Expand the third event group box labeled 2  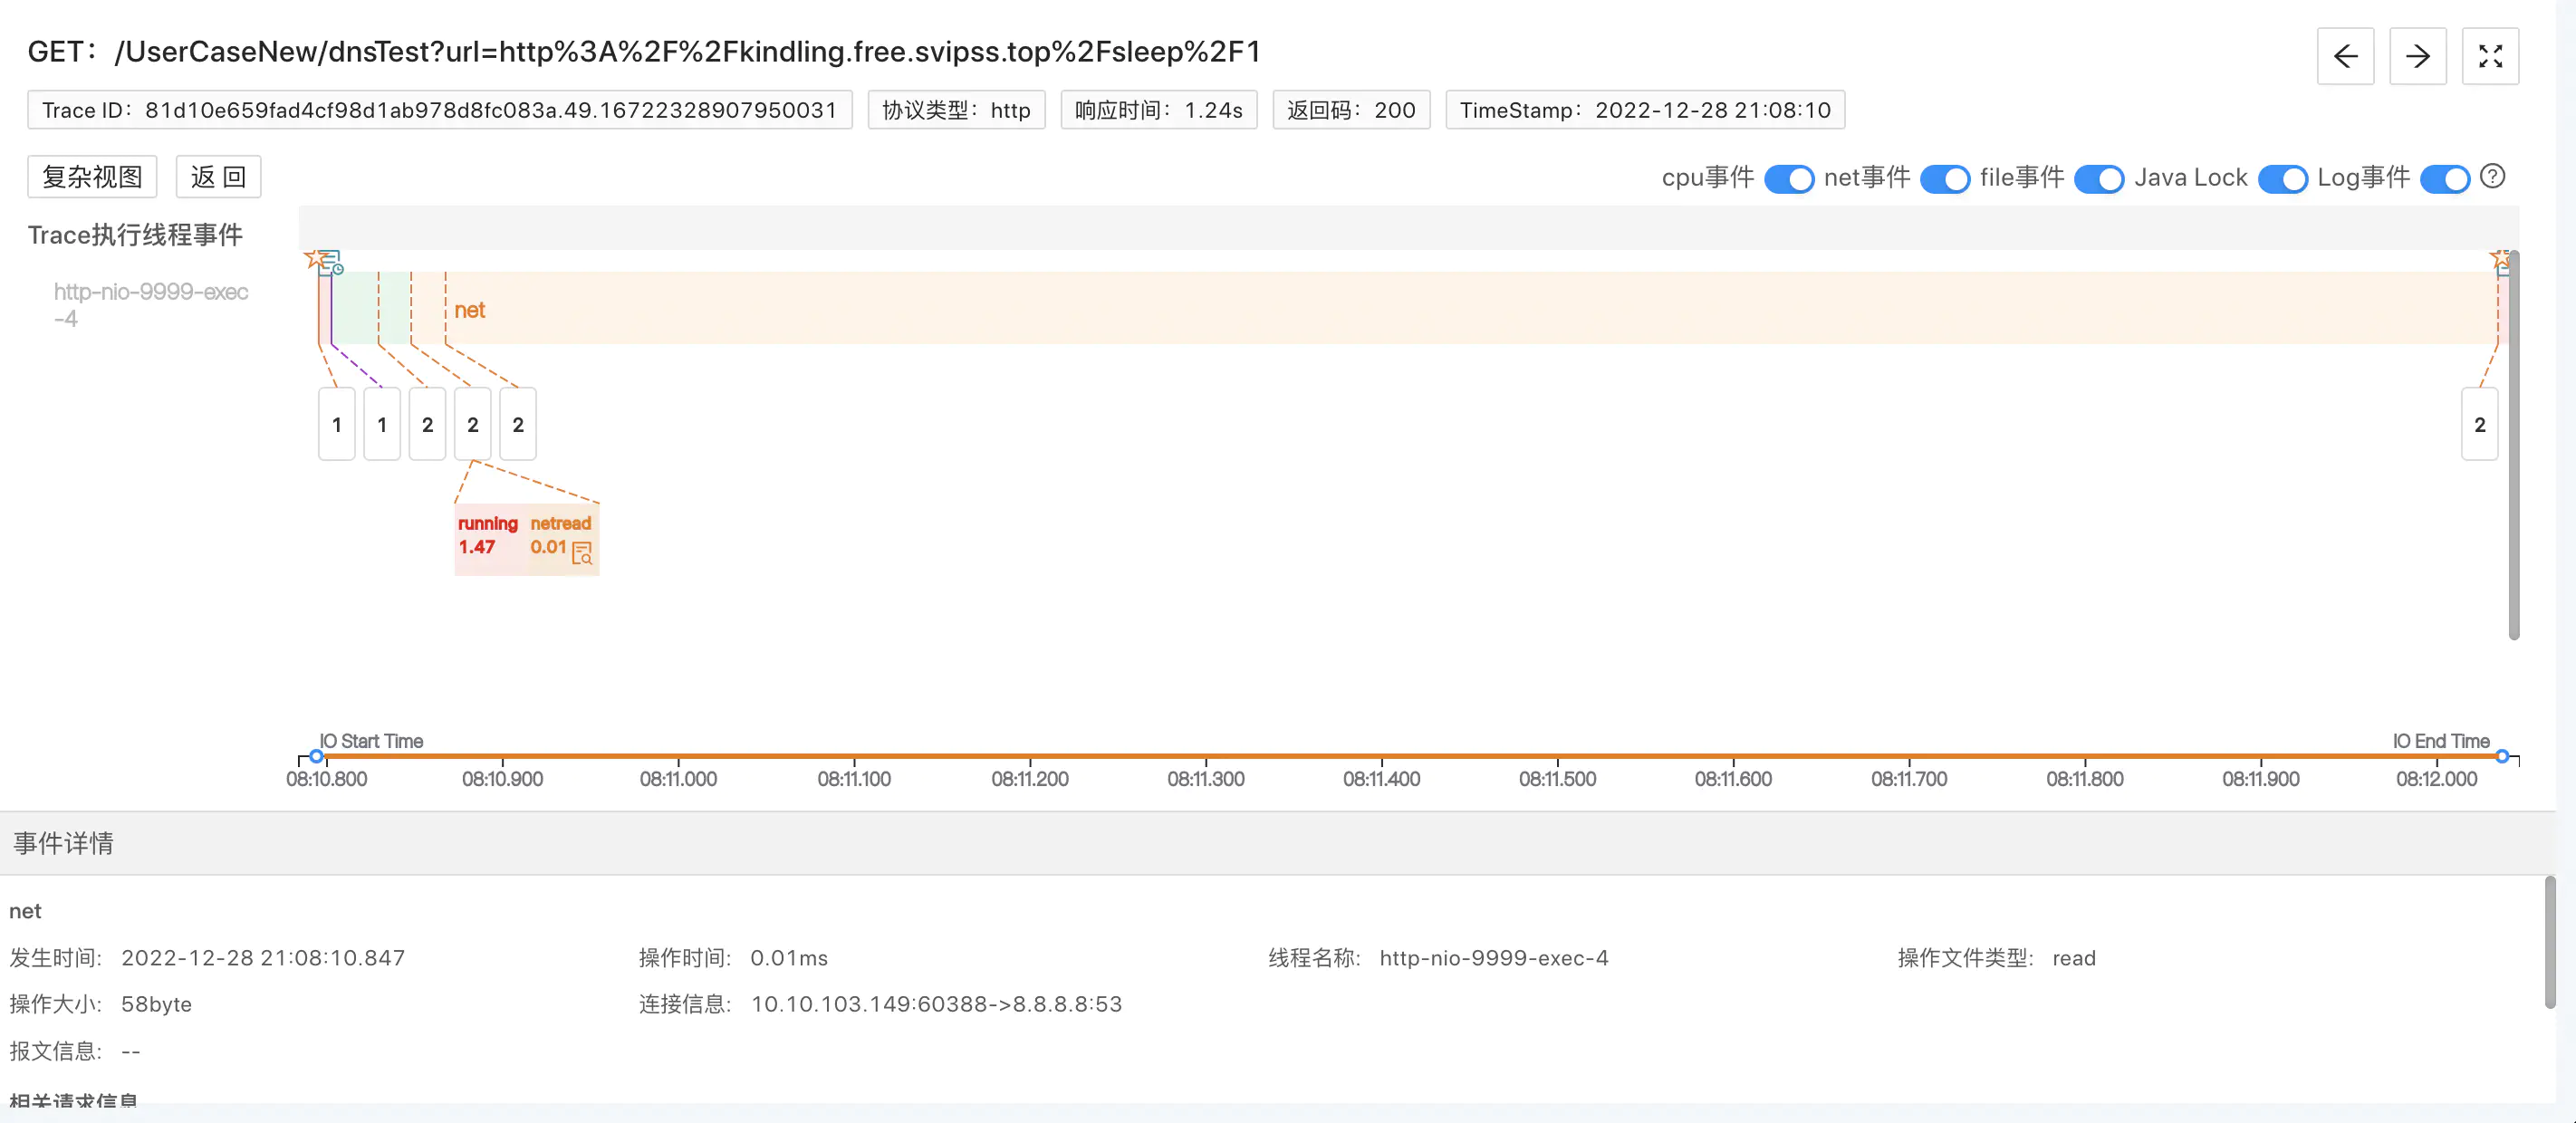pos(427,424)
